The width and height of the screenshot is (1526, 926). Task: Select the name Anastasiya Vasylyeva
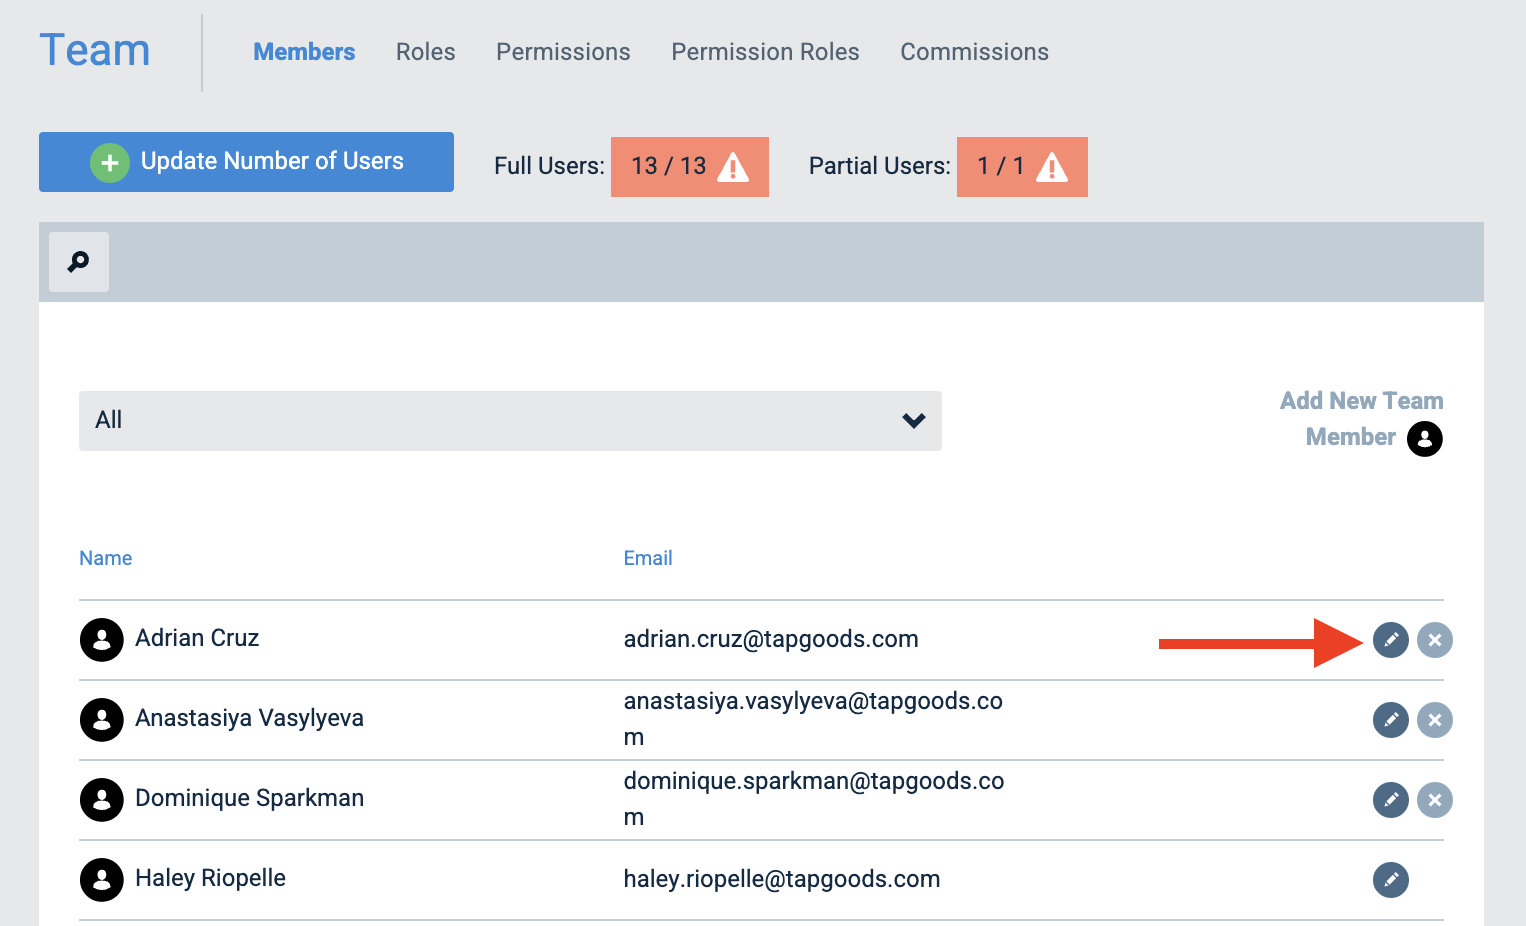[x=249, y=718]
